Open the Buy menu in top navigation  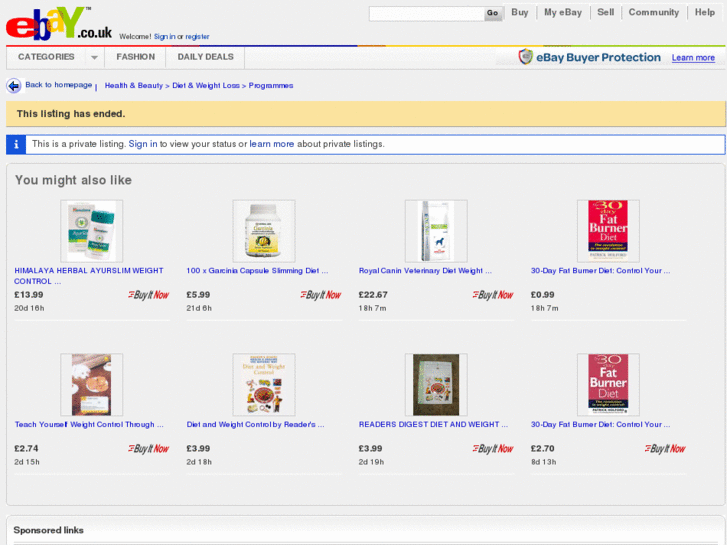[x=520, y=13]
